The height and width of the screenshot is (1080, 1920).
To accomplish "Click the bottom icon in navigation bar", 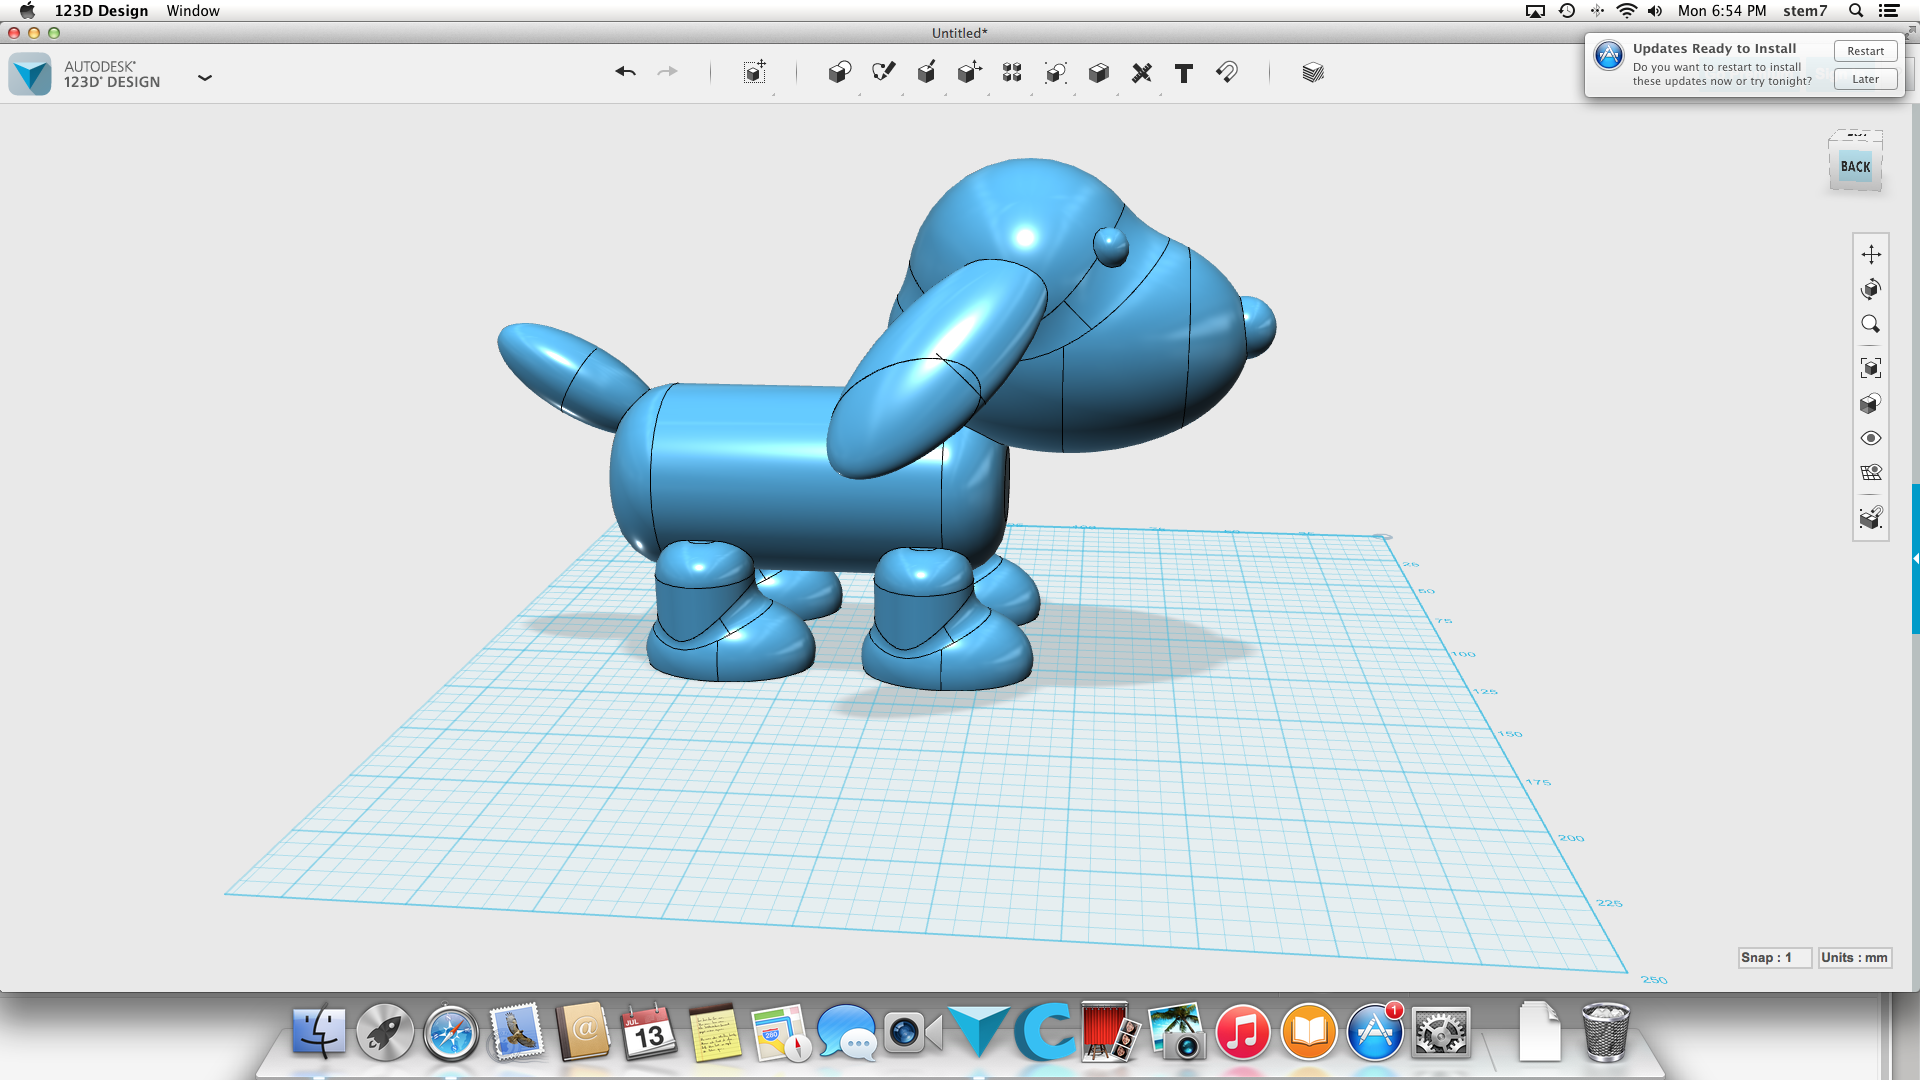I will [x=1871, y=517].
